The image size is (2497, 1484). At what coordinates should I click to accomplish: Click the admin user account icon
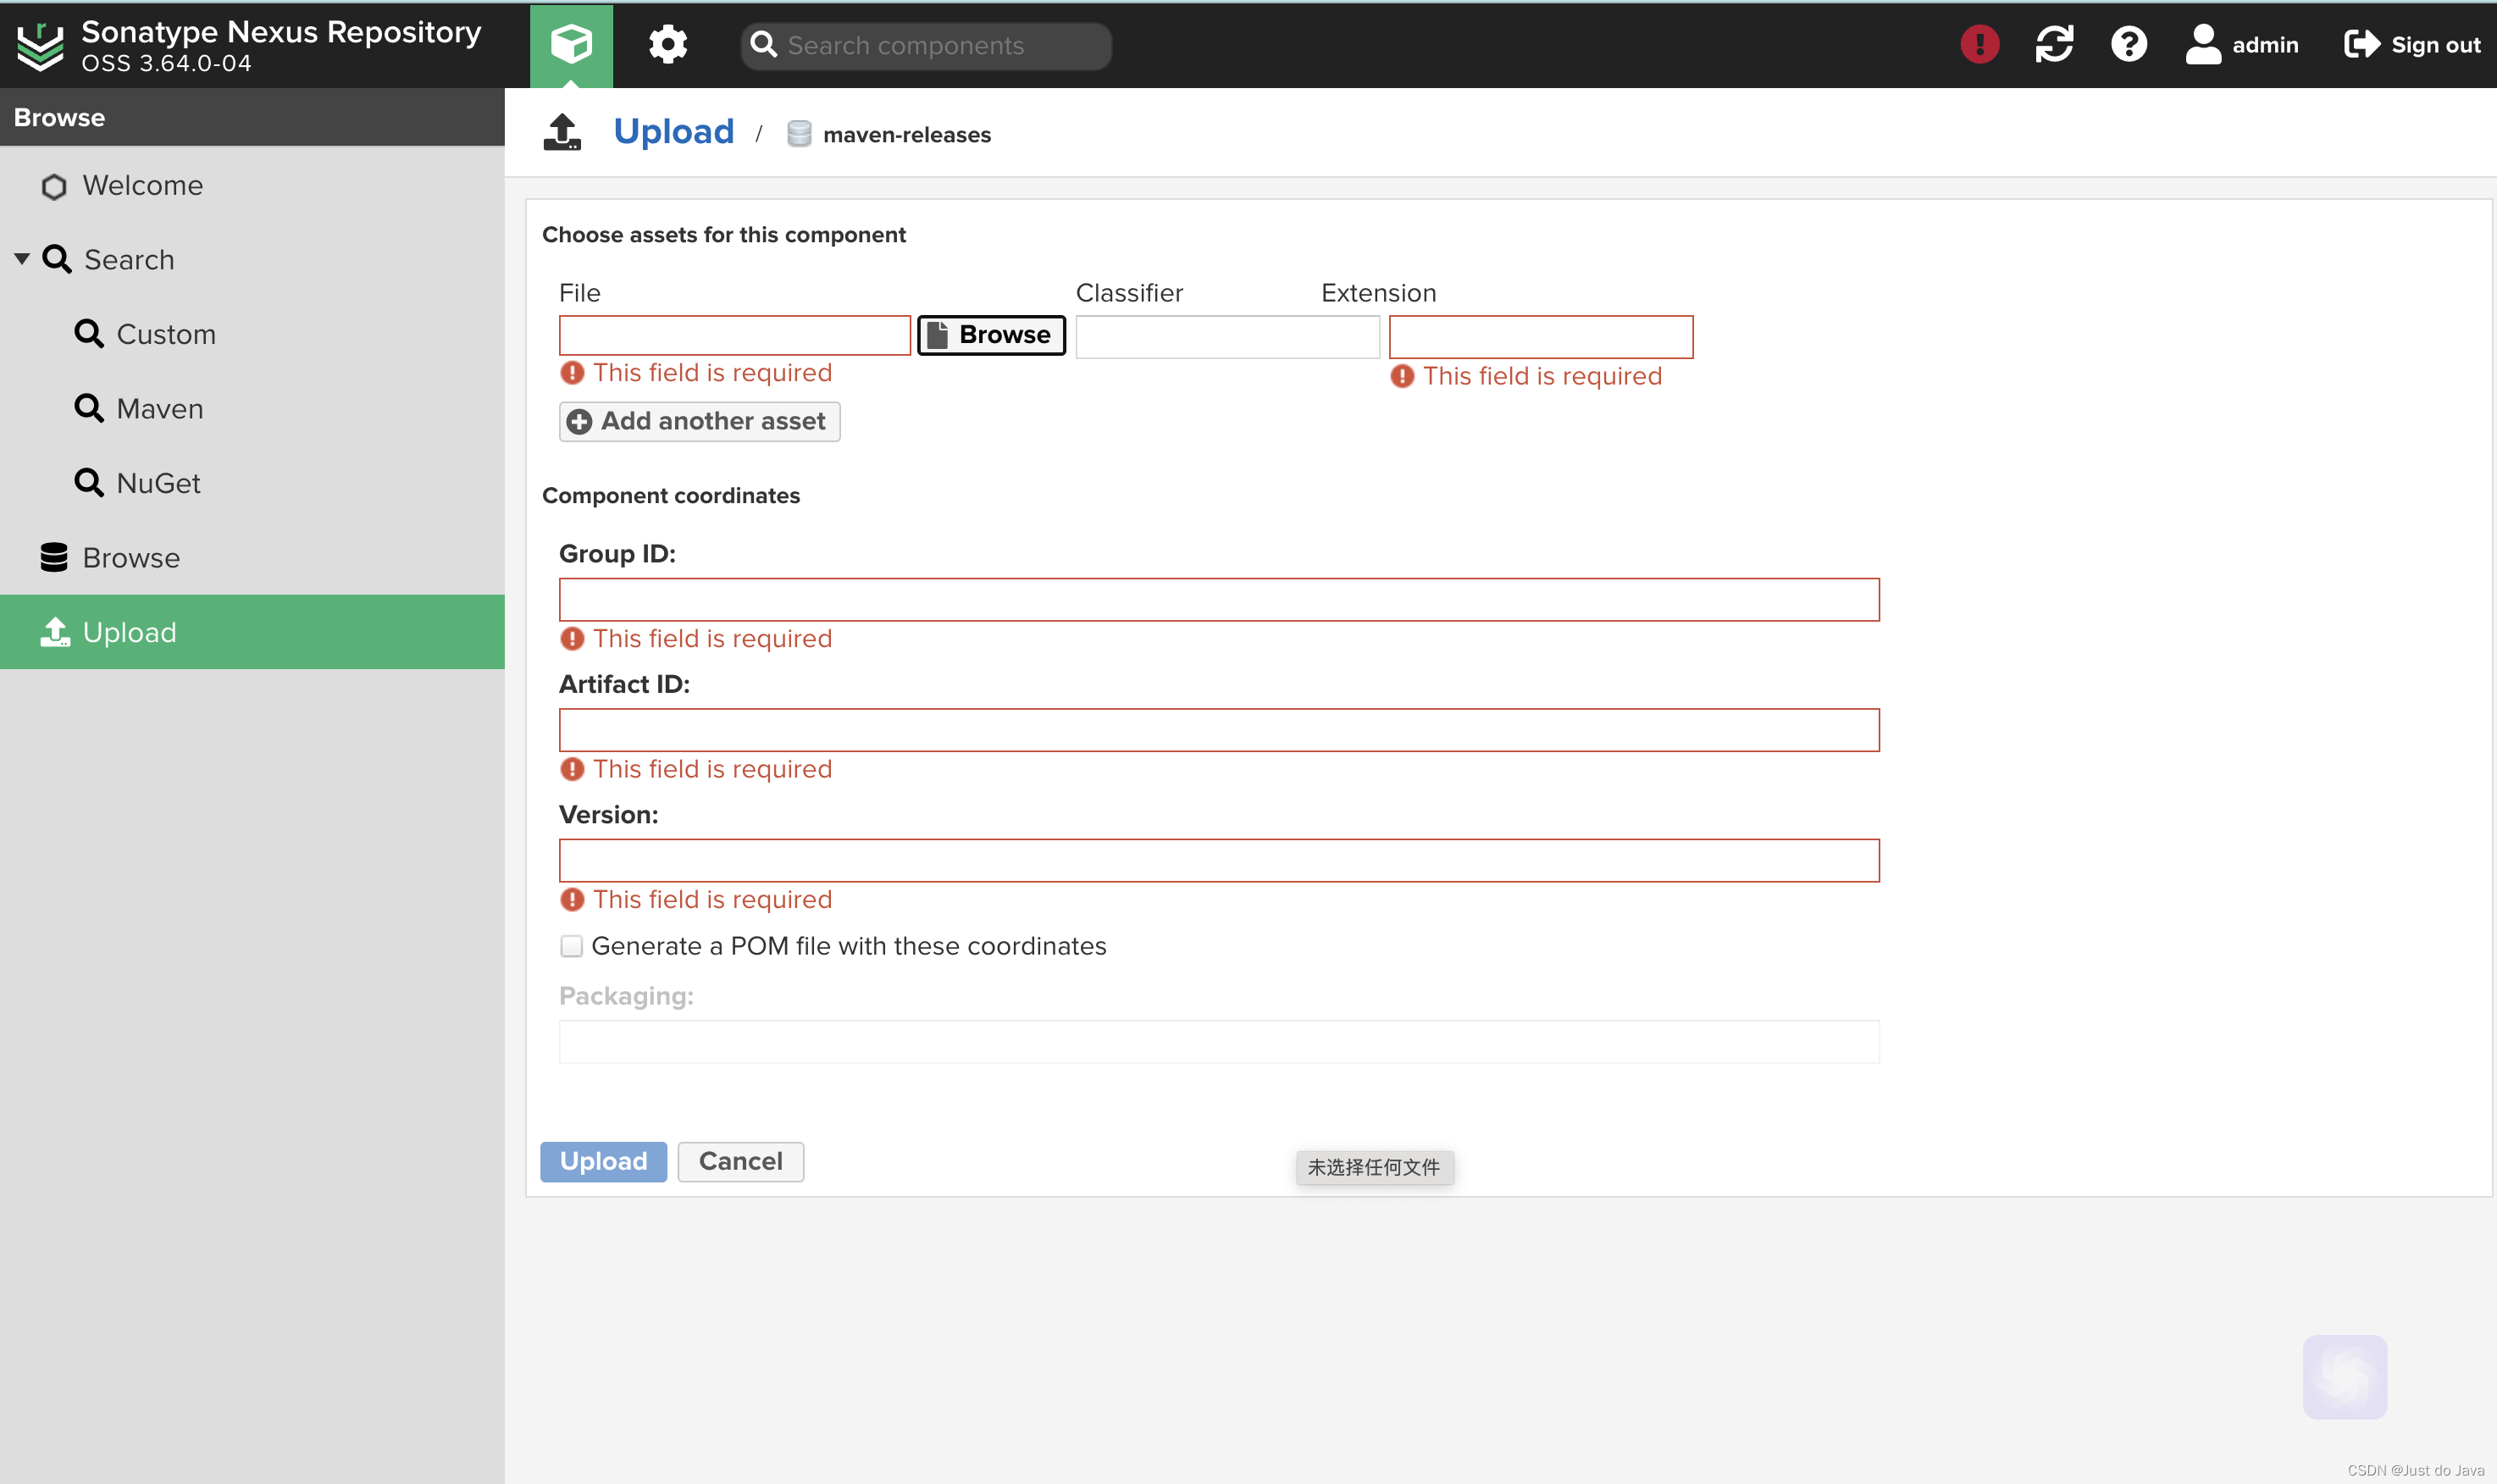[x=2202, y=45]
